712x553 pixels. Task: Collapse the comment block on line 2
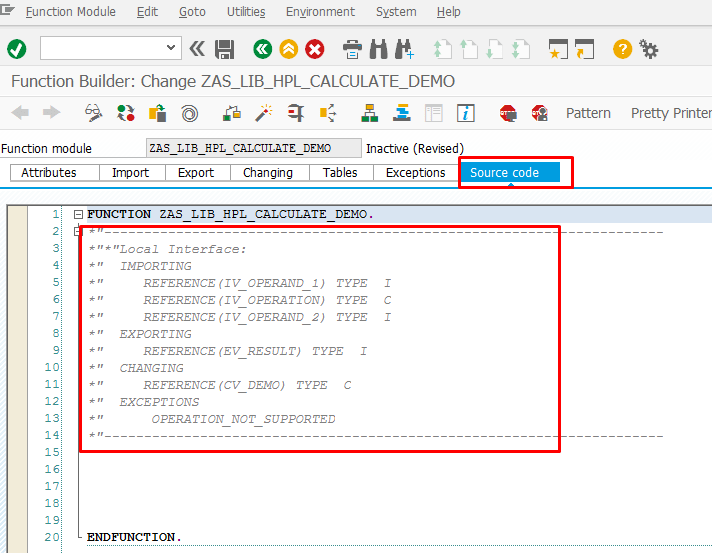click(x=77, y=232)
